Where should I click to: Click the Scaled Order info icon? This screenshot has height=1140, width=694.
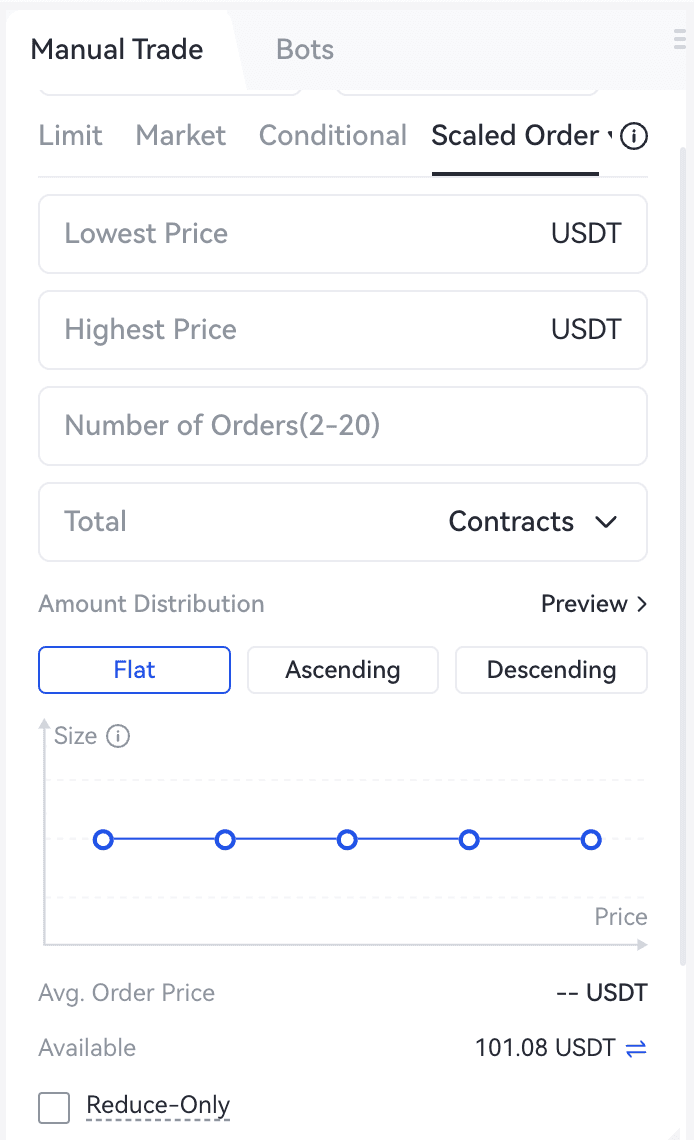coord(634,136)
